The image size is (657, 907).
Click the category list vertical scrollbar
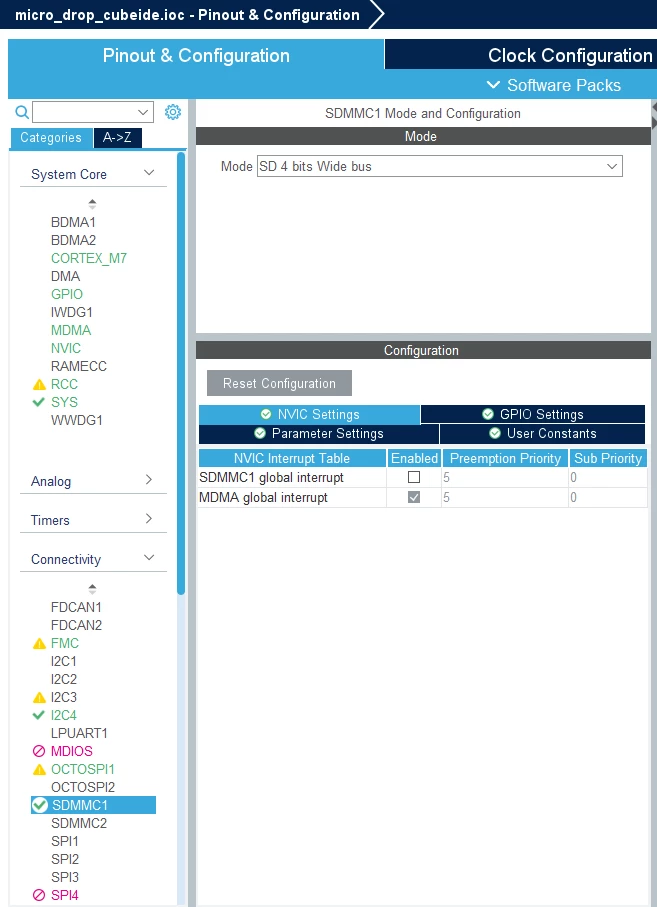181,373
